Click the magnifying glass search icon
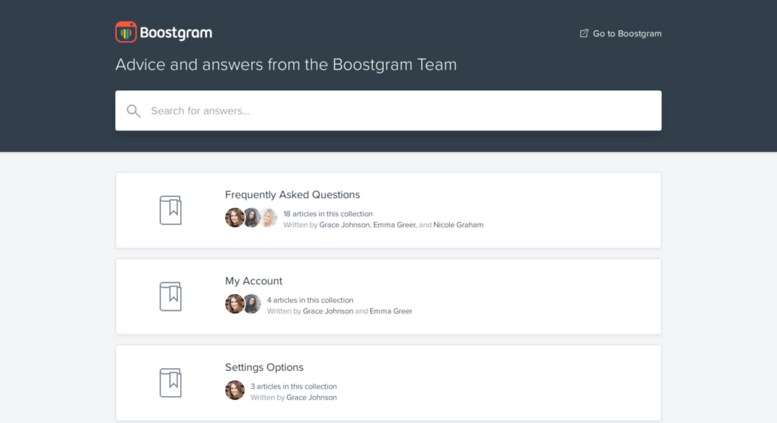The image size is (777, 423). [x=133, y=111]
